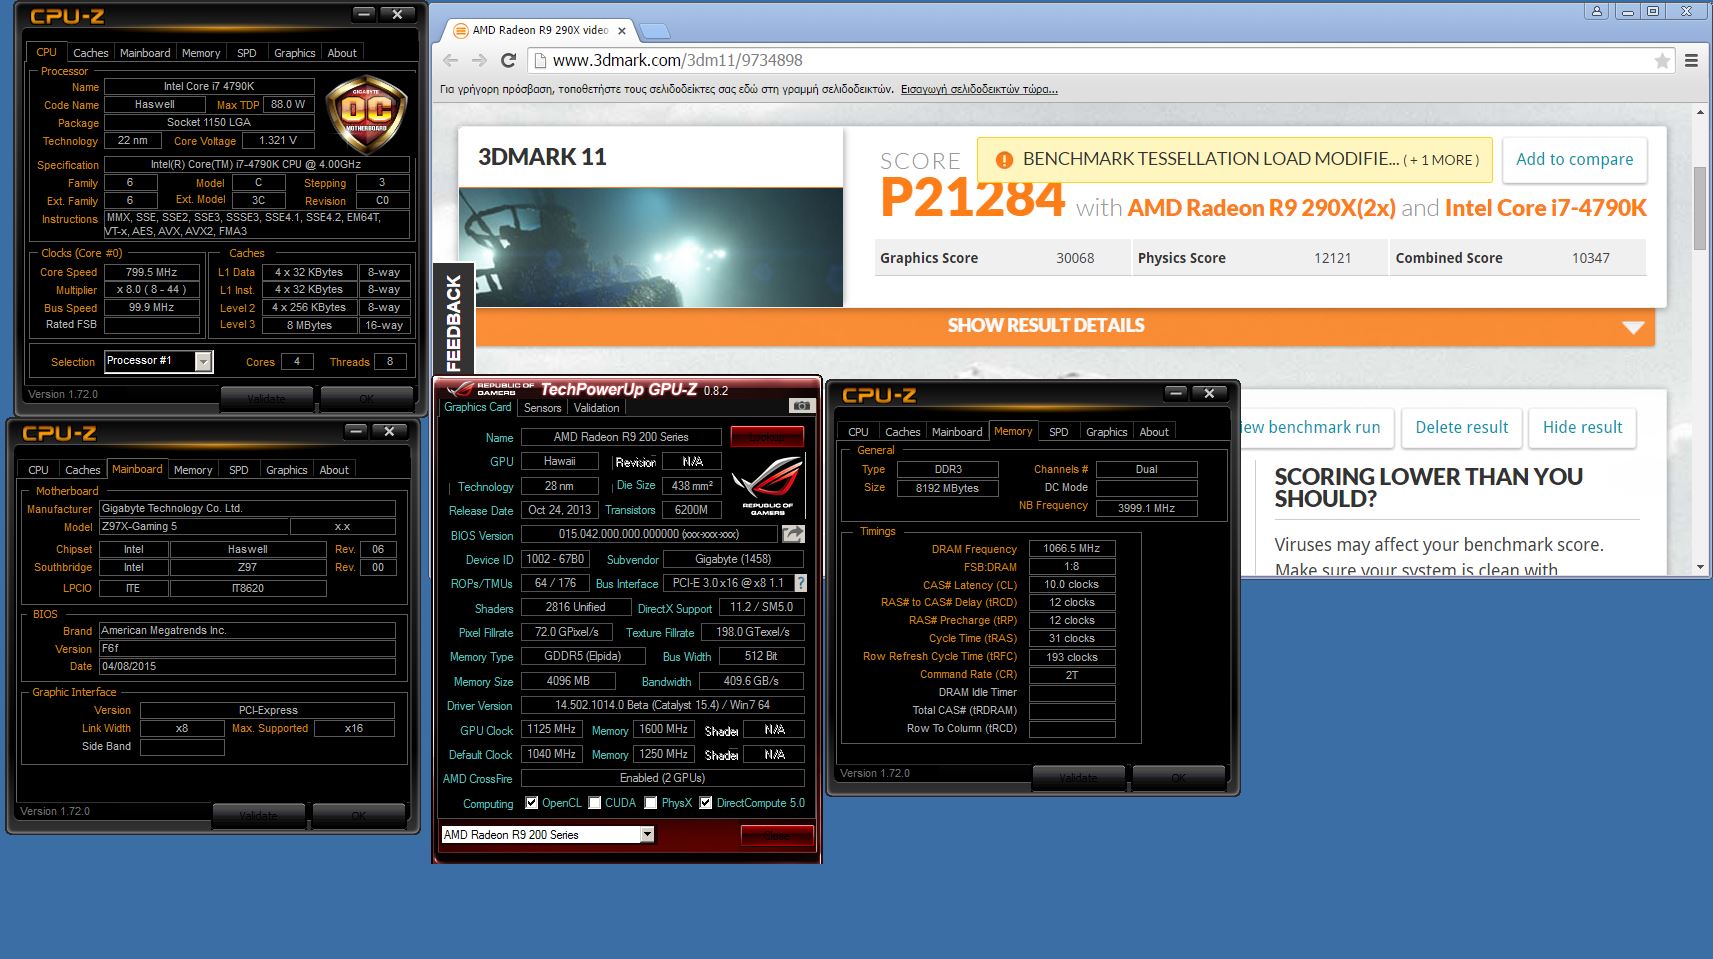Click OK in the Mainboard CPU-Z window
The height and width of the screenshot is (959, 1713).
[x=358, y=815]
